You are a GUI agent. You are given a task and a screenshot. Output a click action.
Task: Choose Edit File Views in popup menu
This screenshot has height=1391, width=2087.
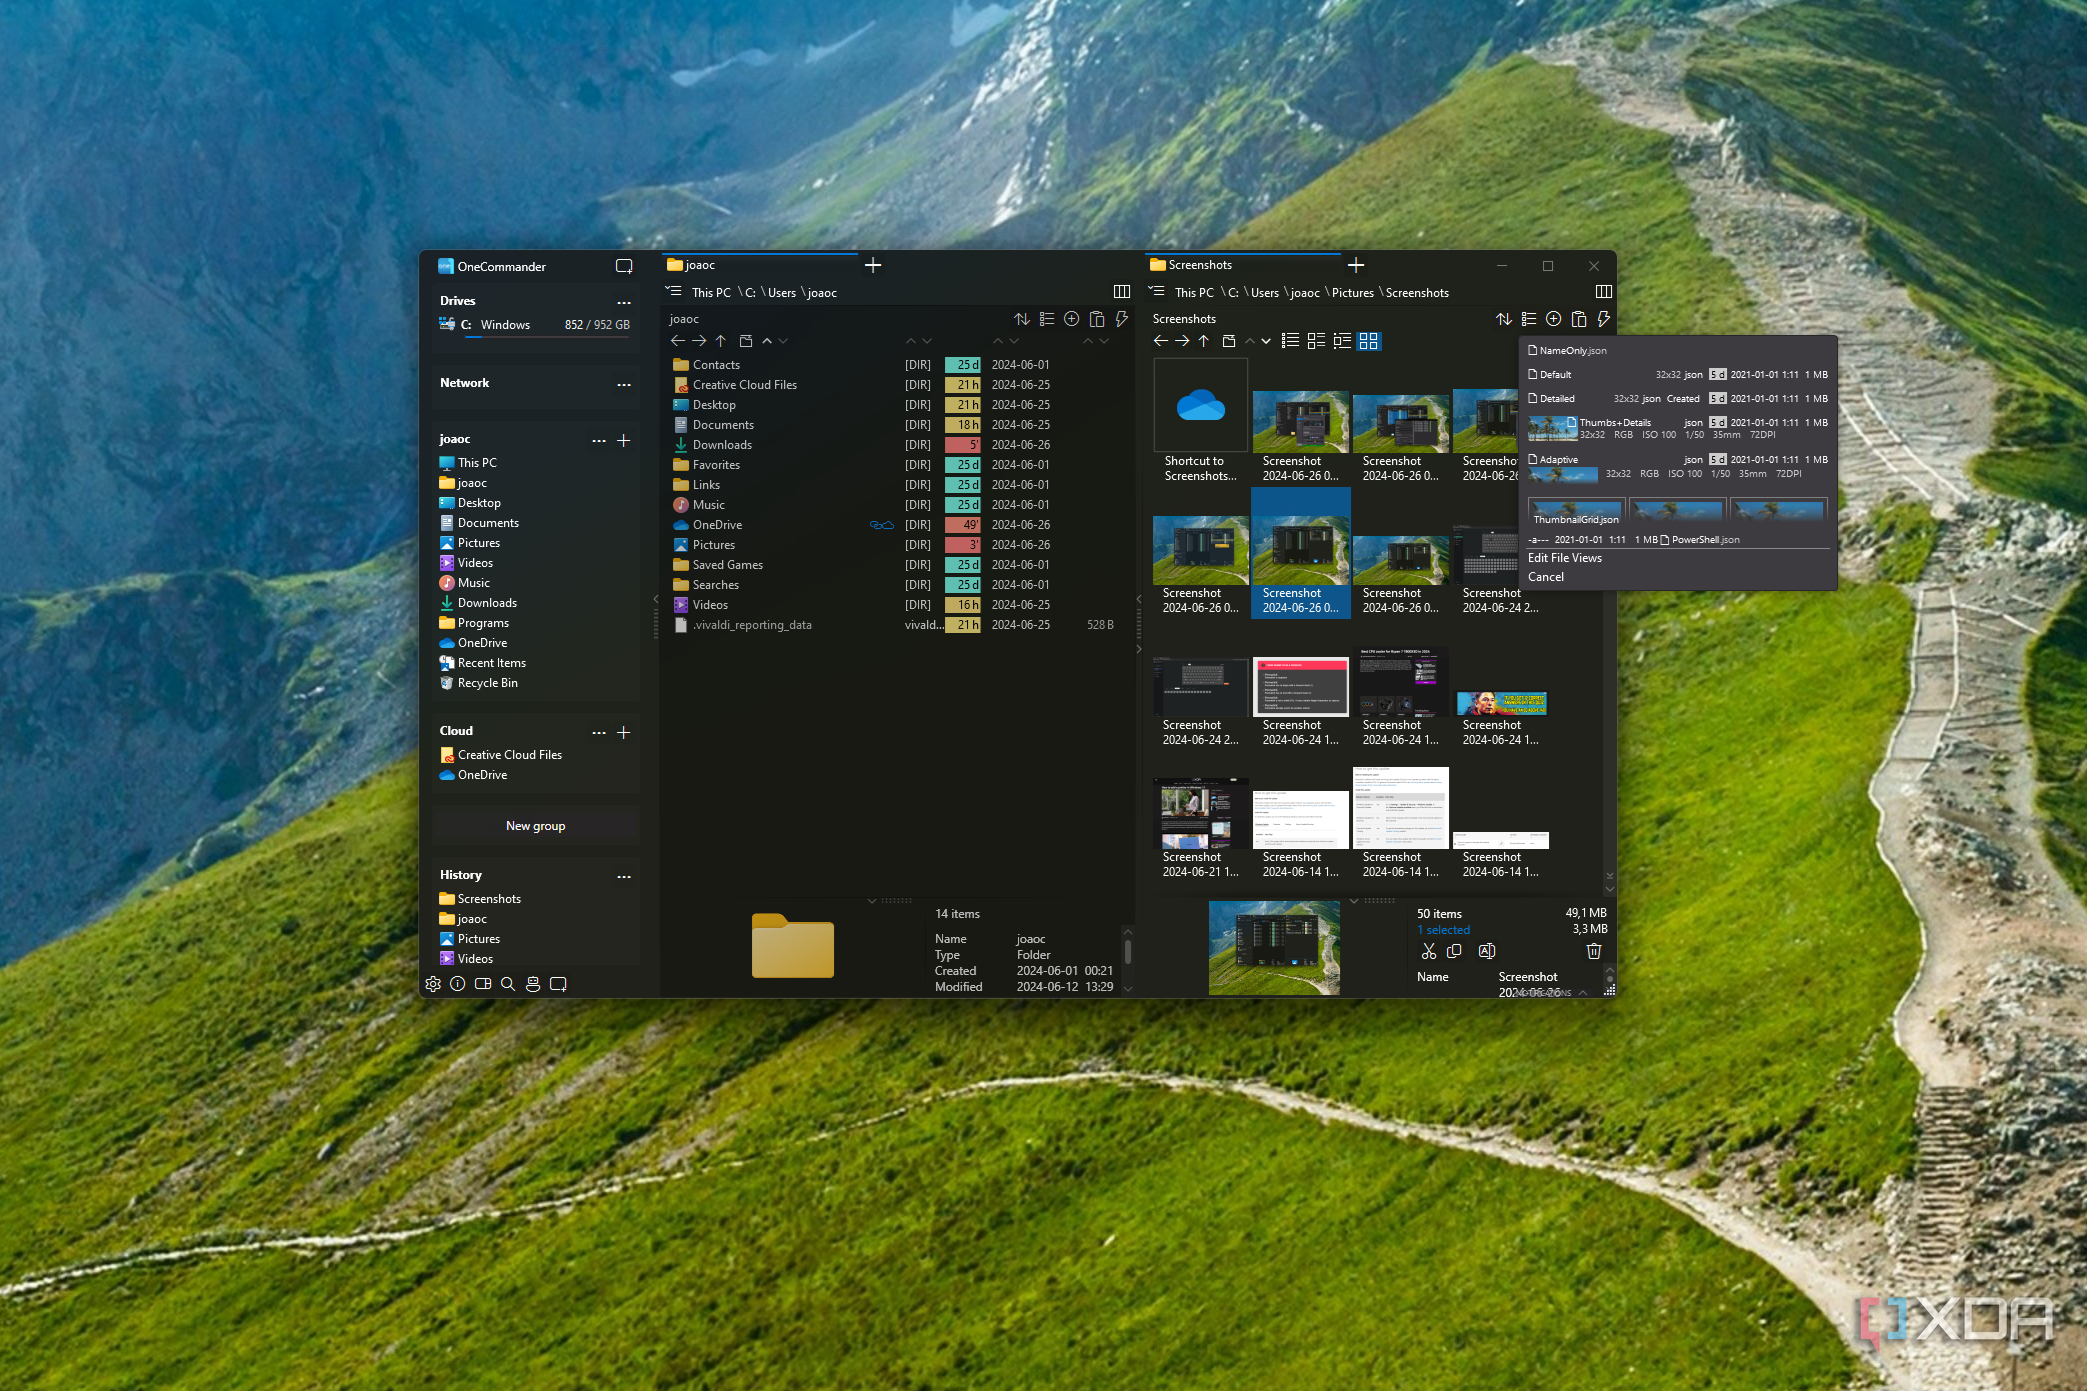coord(1565,558)
